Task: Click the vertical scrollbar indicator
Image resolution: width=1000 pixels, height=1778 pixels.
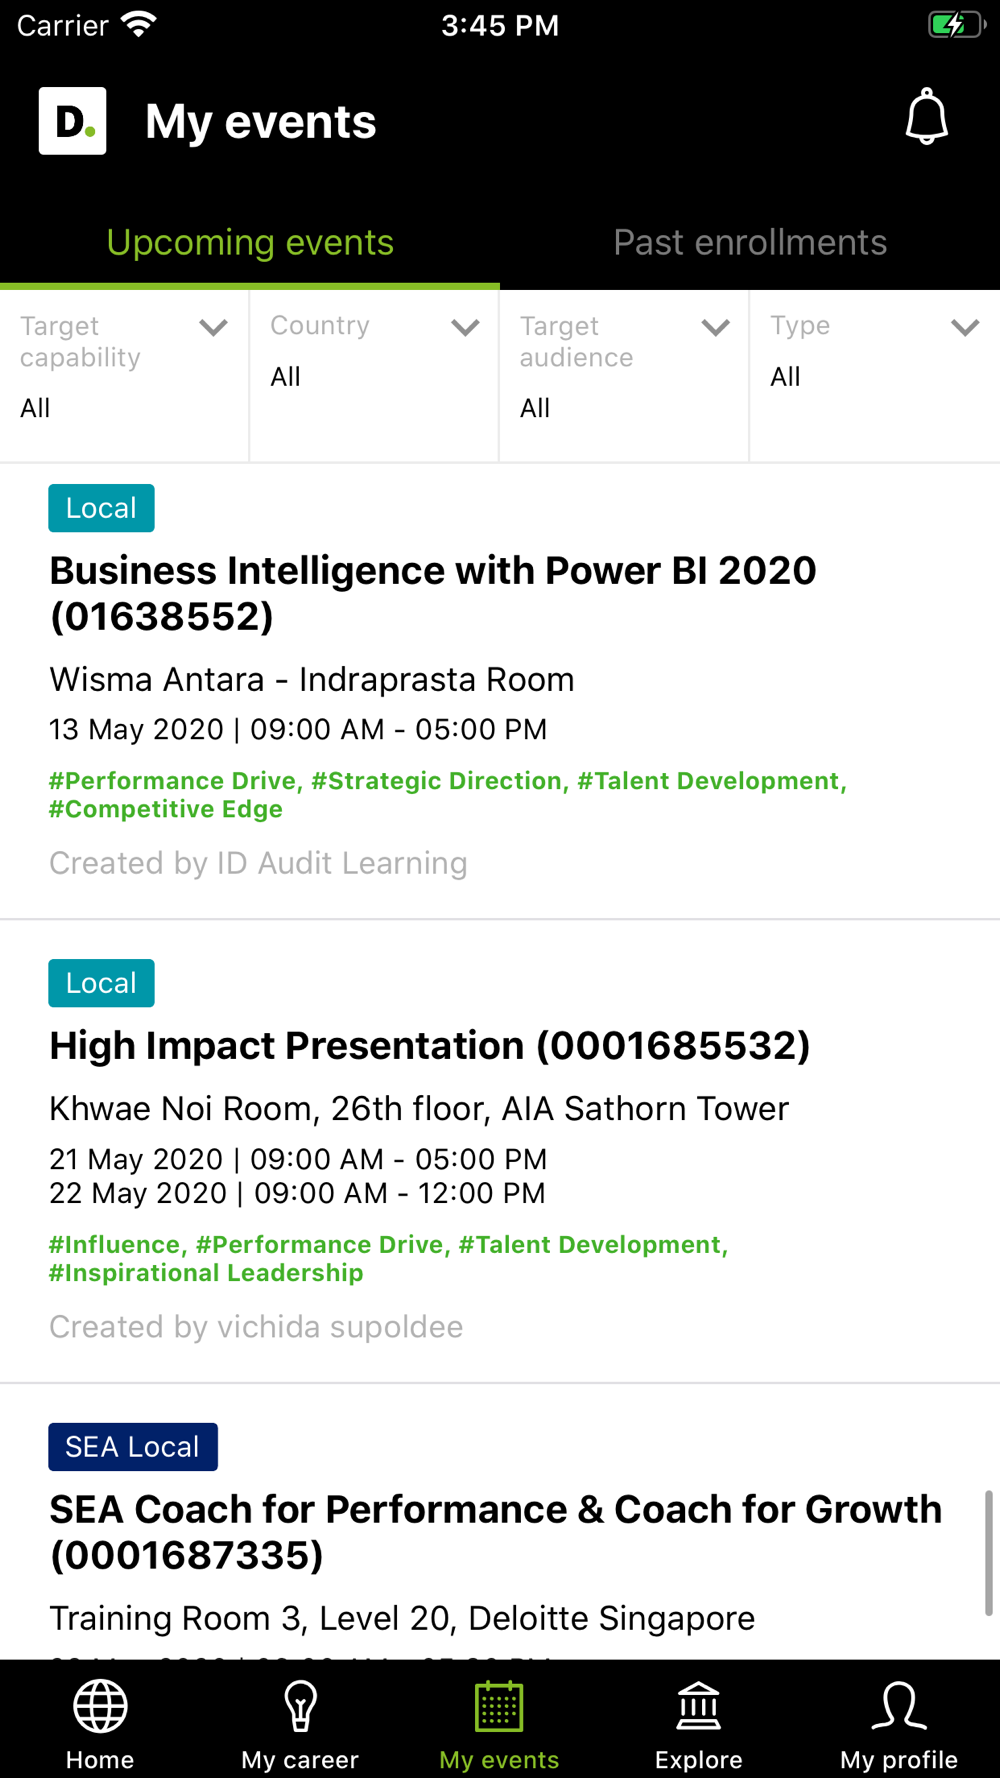Action: click(988, 1553)
